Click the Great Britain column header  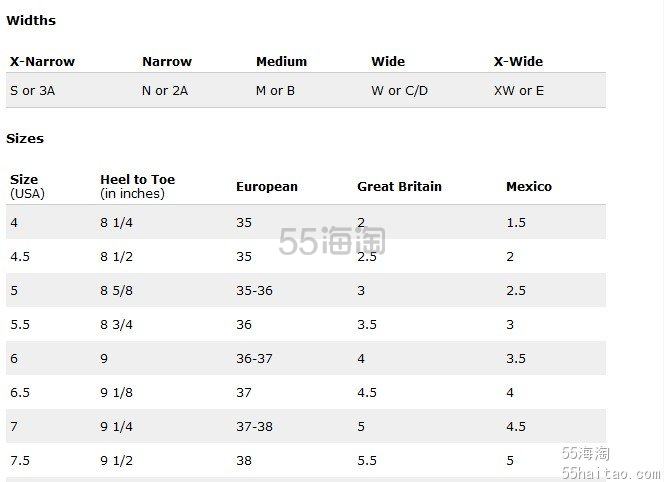coord(399,187)
